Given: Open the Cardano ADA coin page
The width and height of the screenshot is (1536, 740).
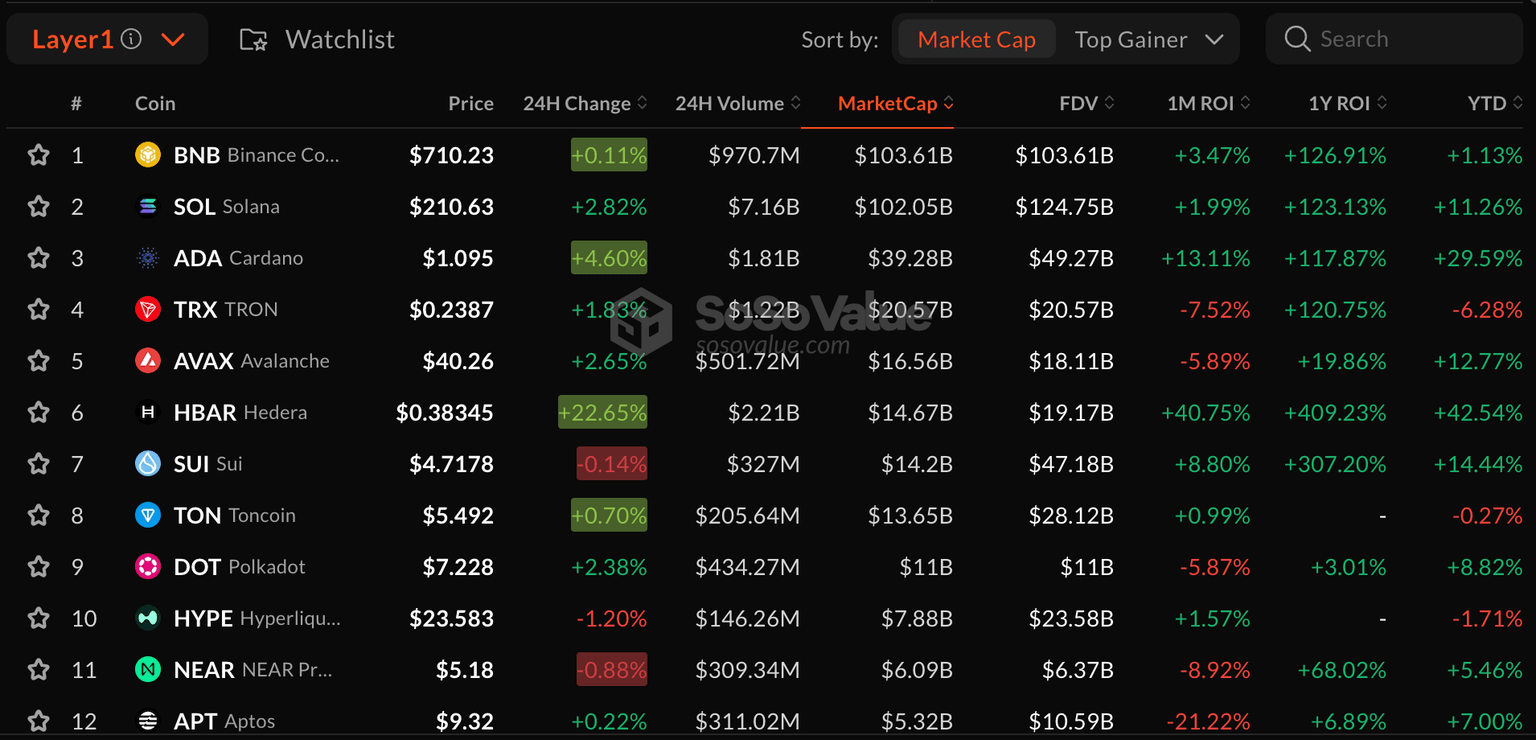Looking at the screenshot, I should tap(198, 258).
